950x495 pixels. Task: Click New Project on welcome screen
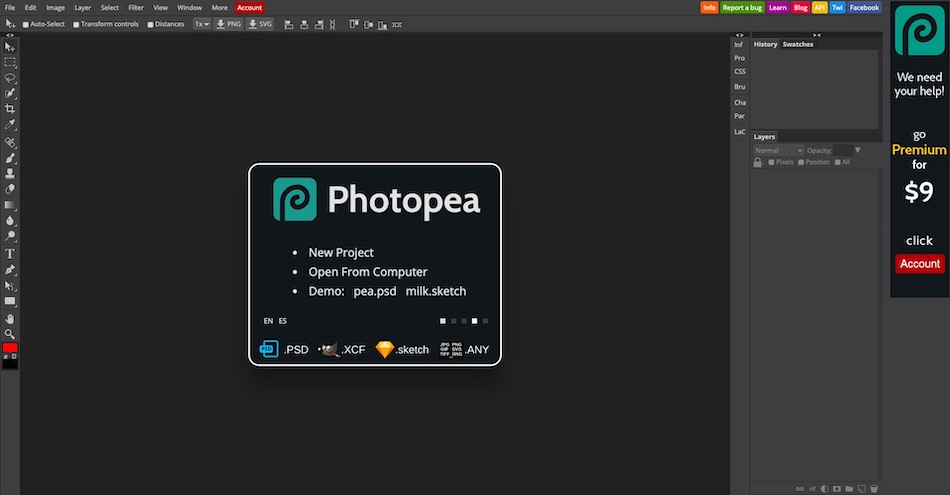(x=341, y=253)
